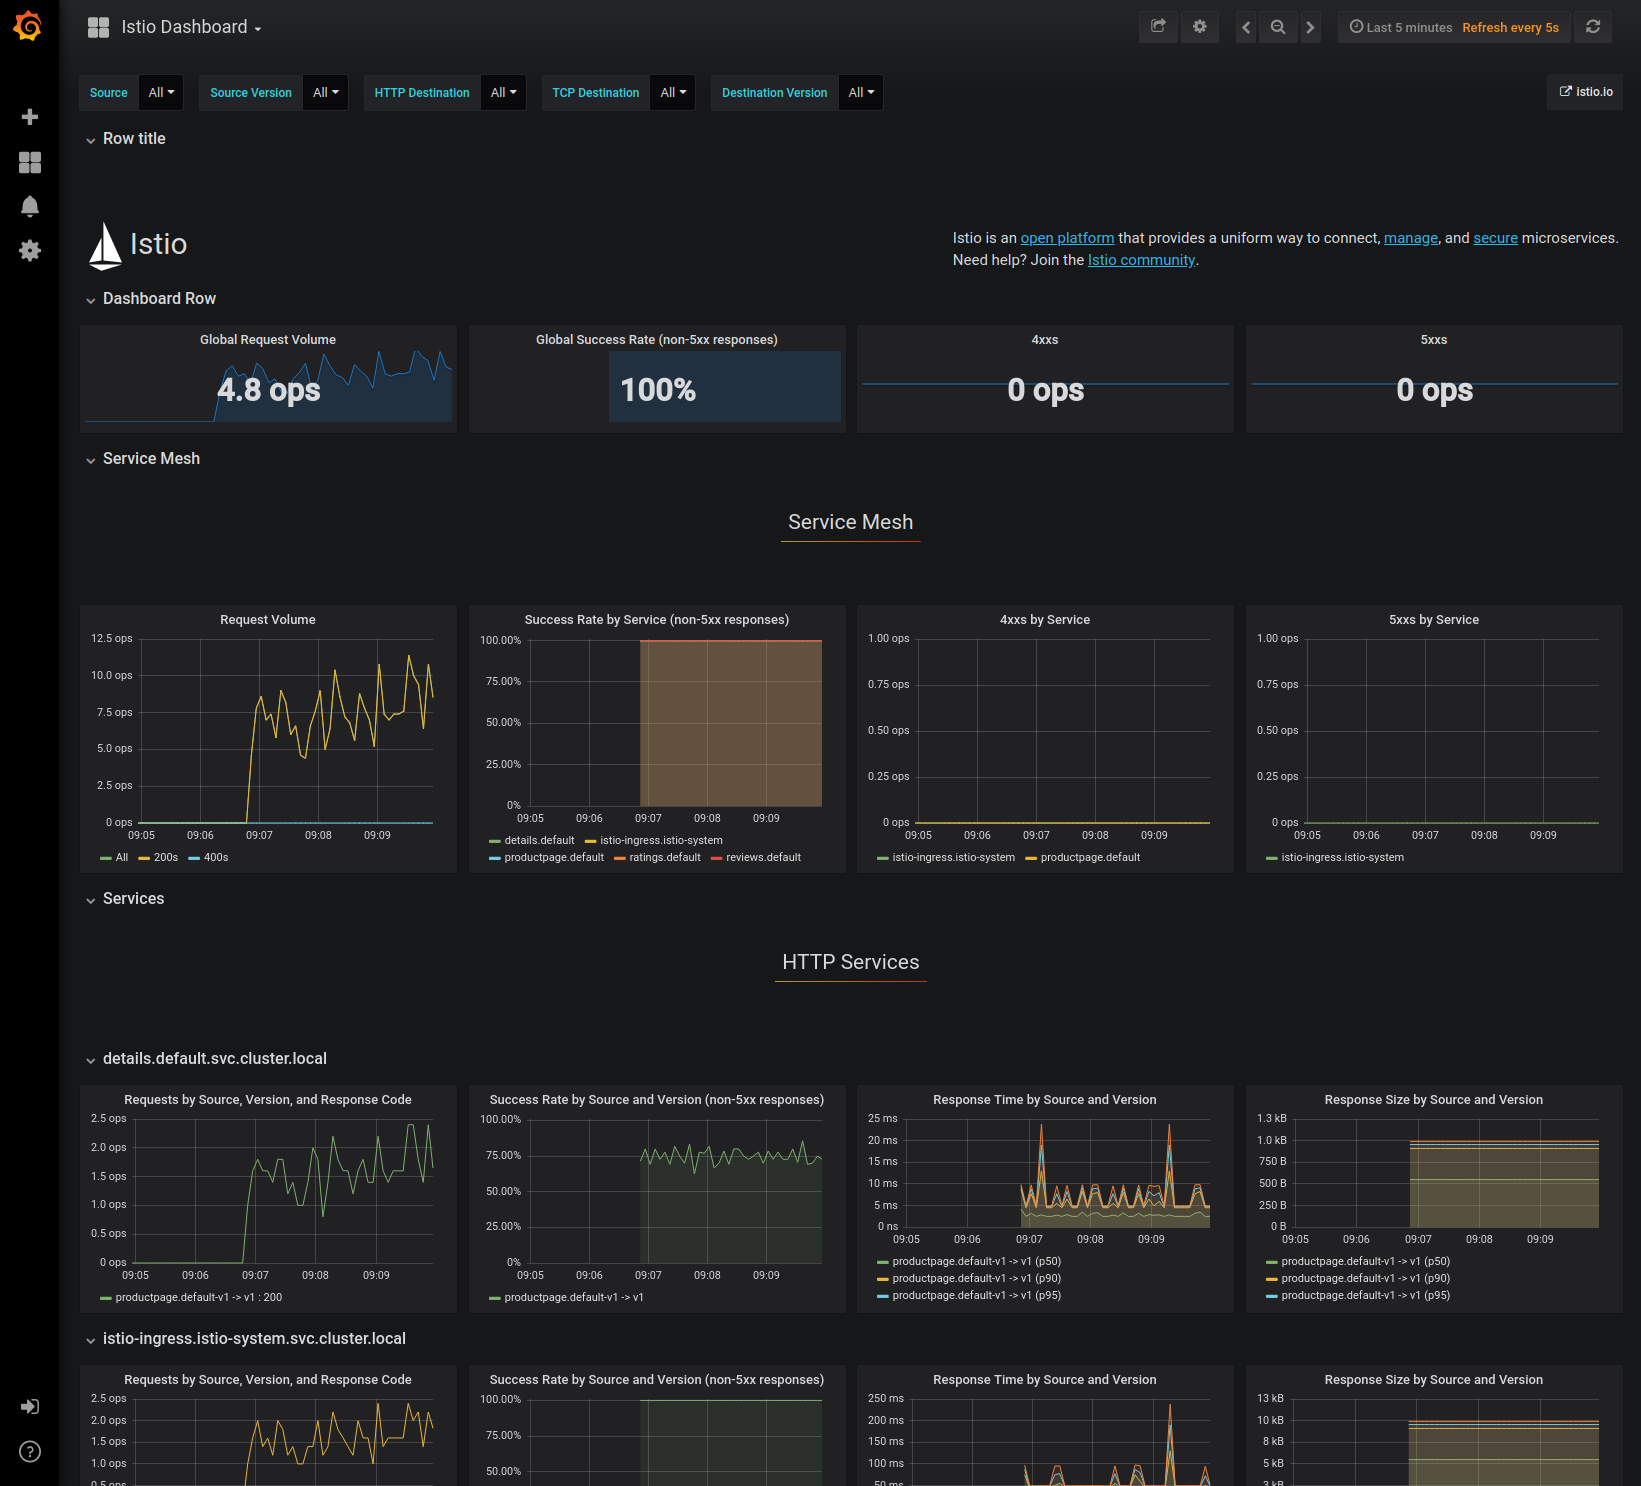The height and width of the screenshot is (1486, 1641).
Task: Open the Create plus menu in sidebar
Action: tap(30, 117)
